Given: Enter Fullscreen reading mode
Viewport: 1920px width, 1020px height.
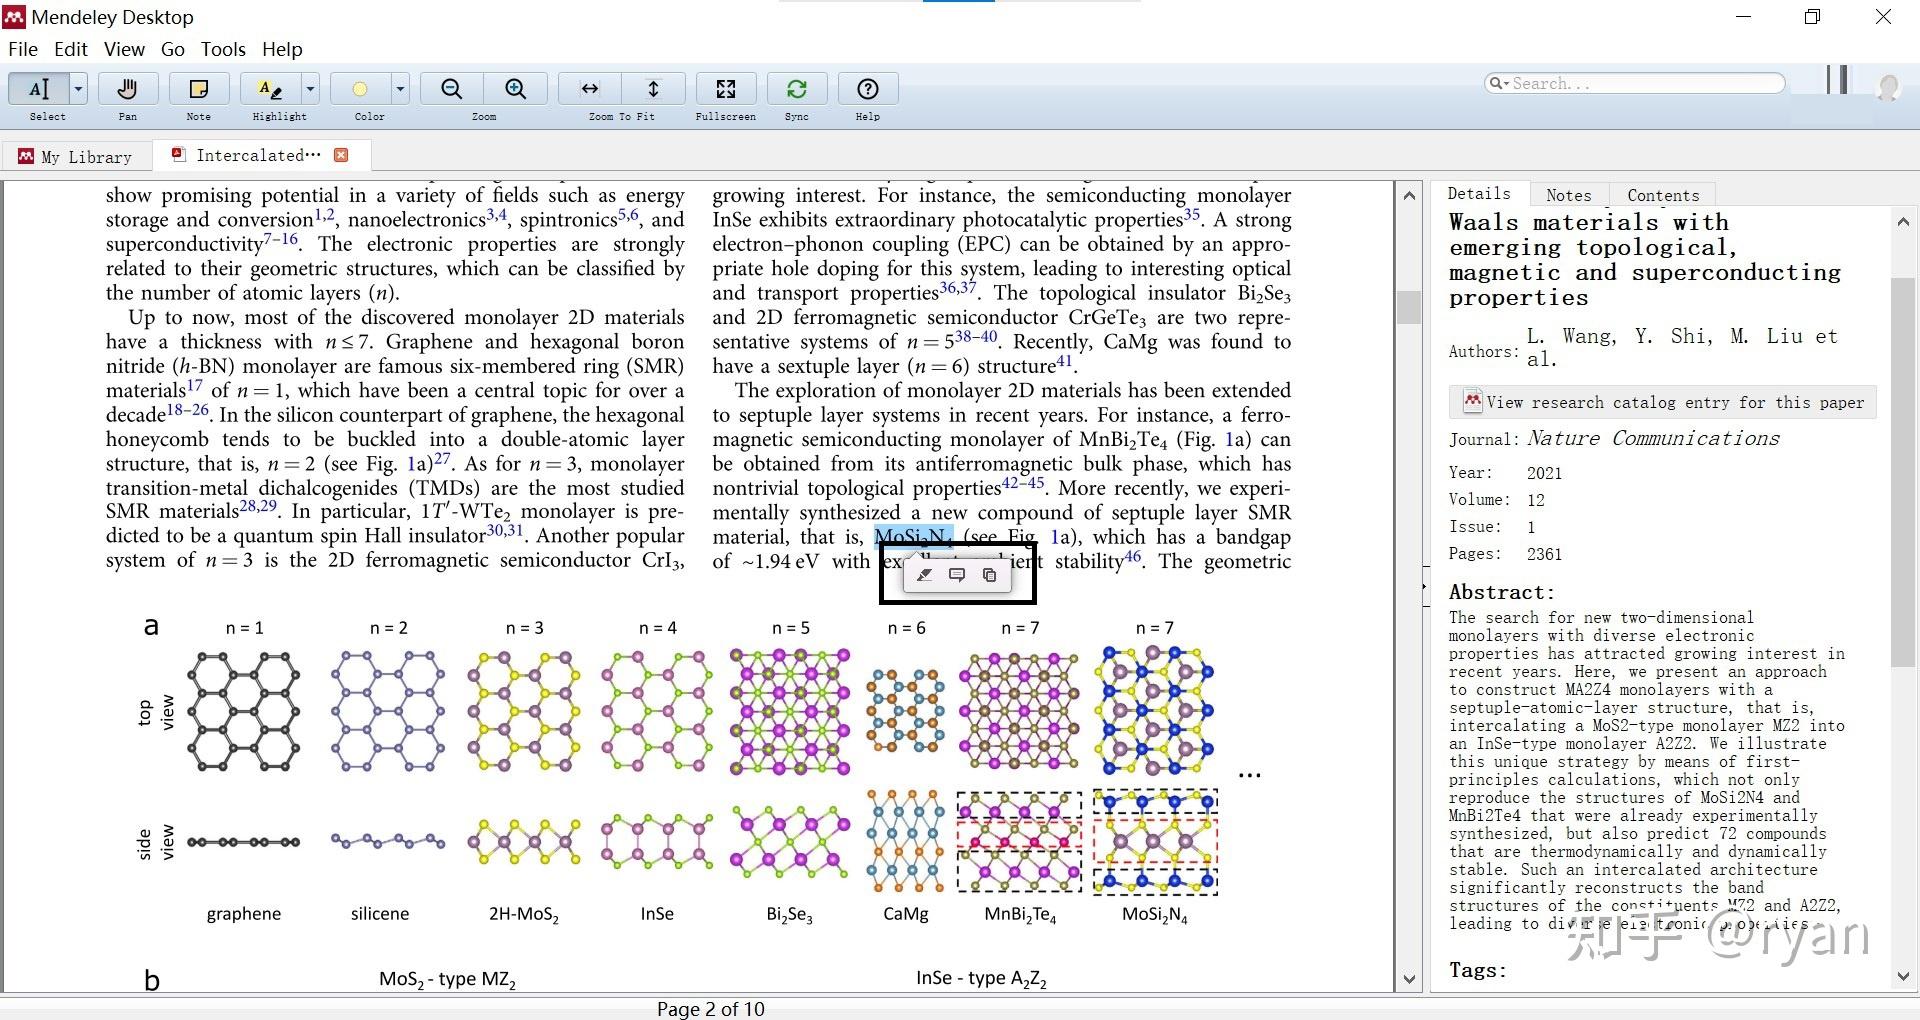Looking at the screenshot, I should [x=726, y=89].
